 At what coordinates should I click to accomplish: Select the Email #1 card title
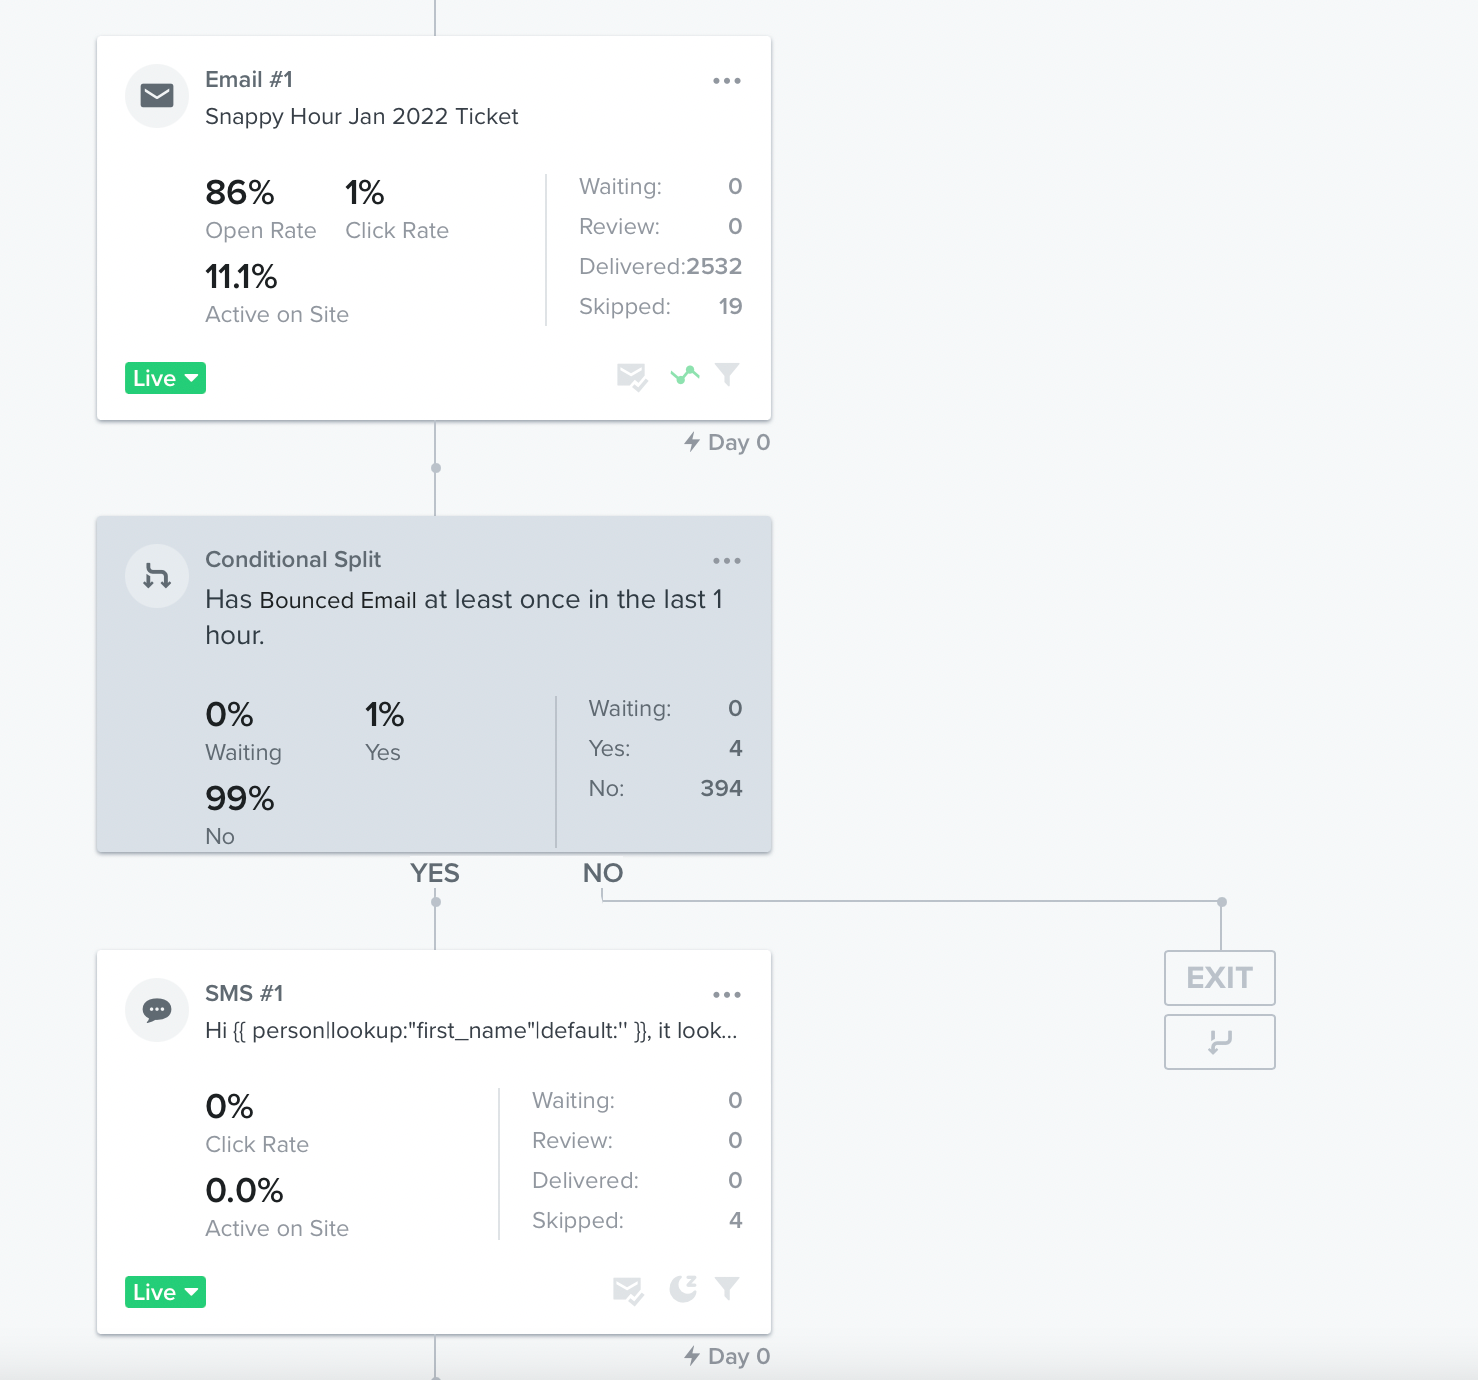coord(249,79)
